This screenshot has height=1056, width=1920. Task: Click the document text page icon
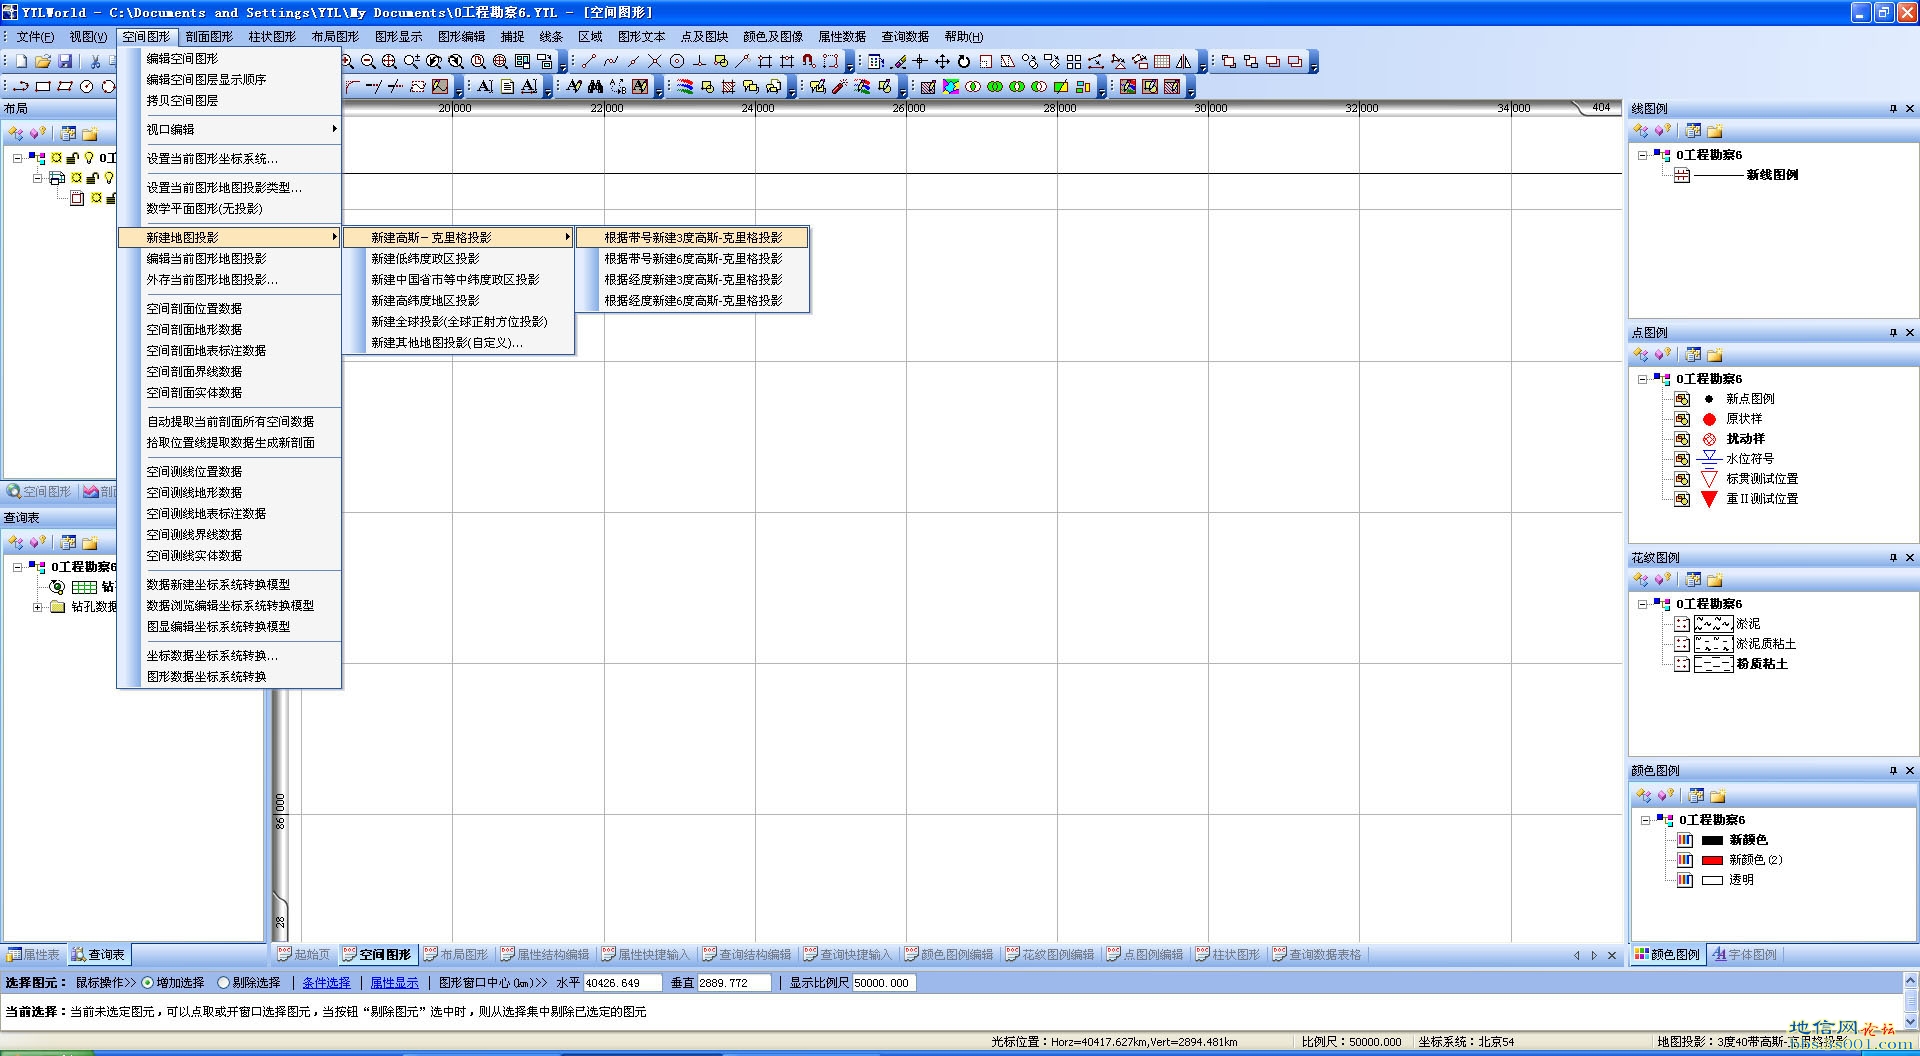tap(507, 86)
